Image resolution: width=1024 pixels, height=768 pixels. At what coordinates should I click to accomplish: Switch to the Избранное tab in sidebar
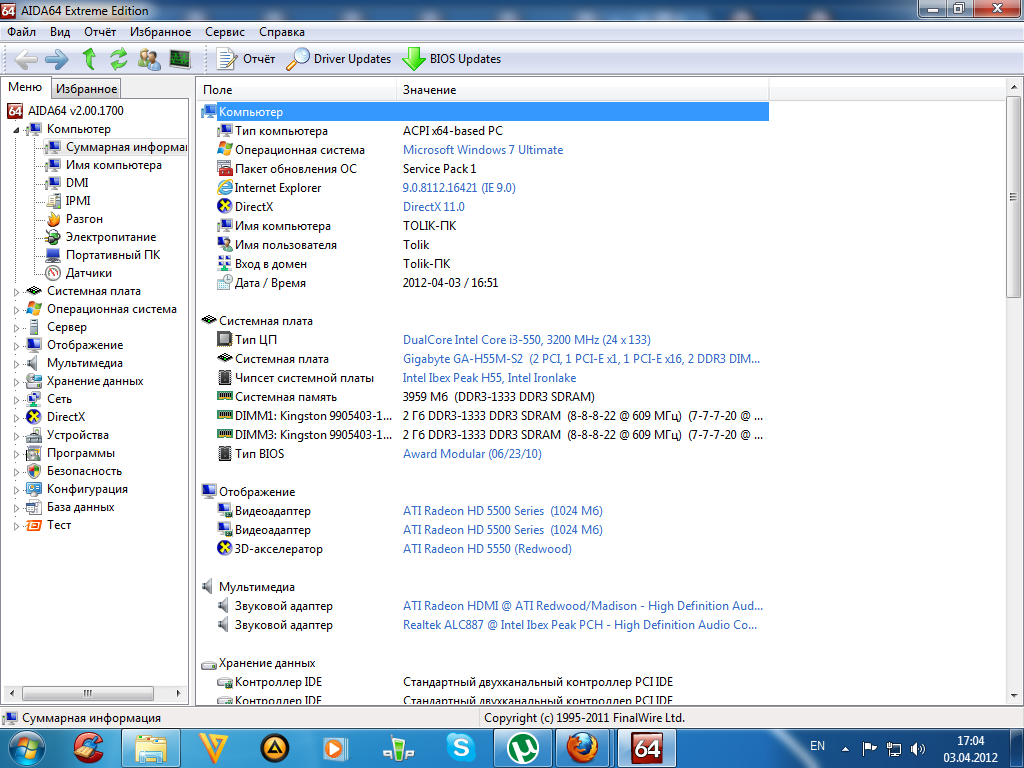(x=86, y=89)
